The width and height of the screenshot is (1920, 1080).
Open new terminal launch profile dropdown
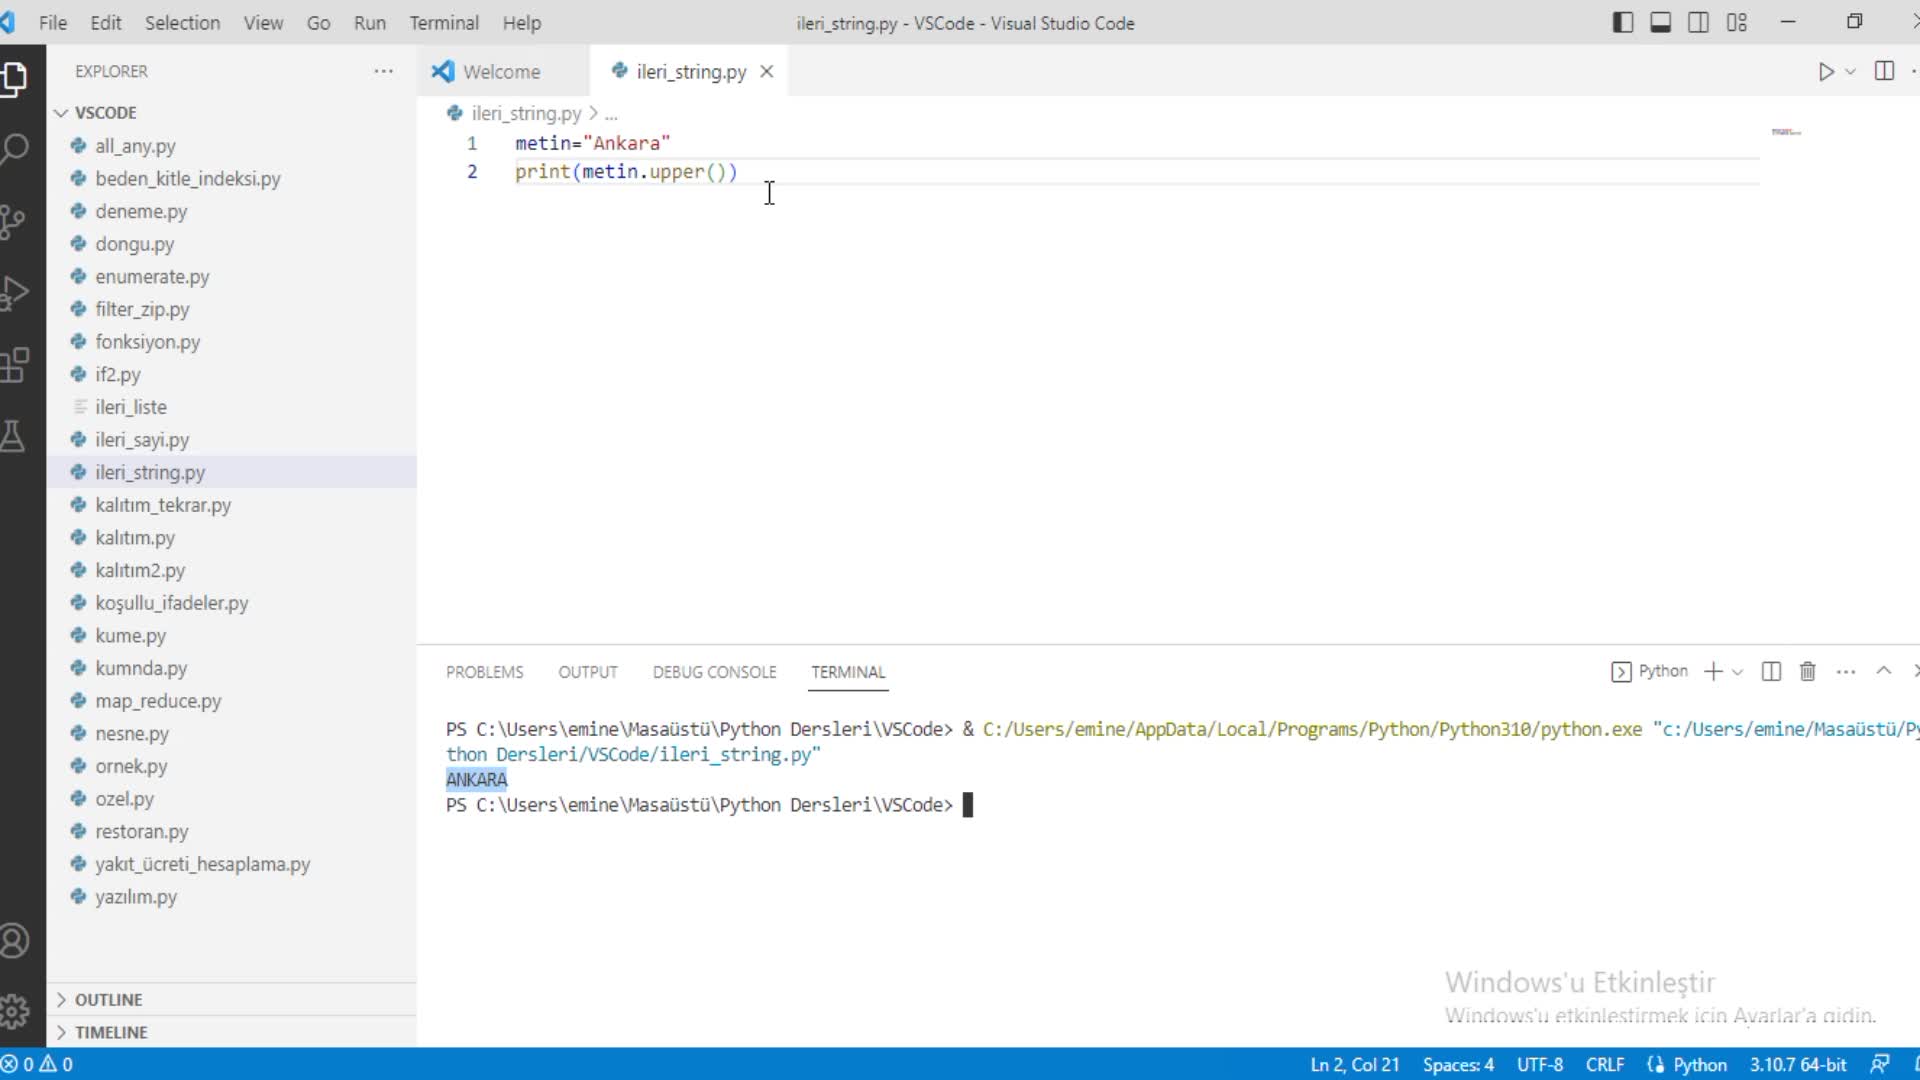tap(1737, 672)
